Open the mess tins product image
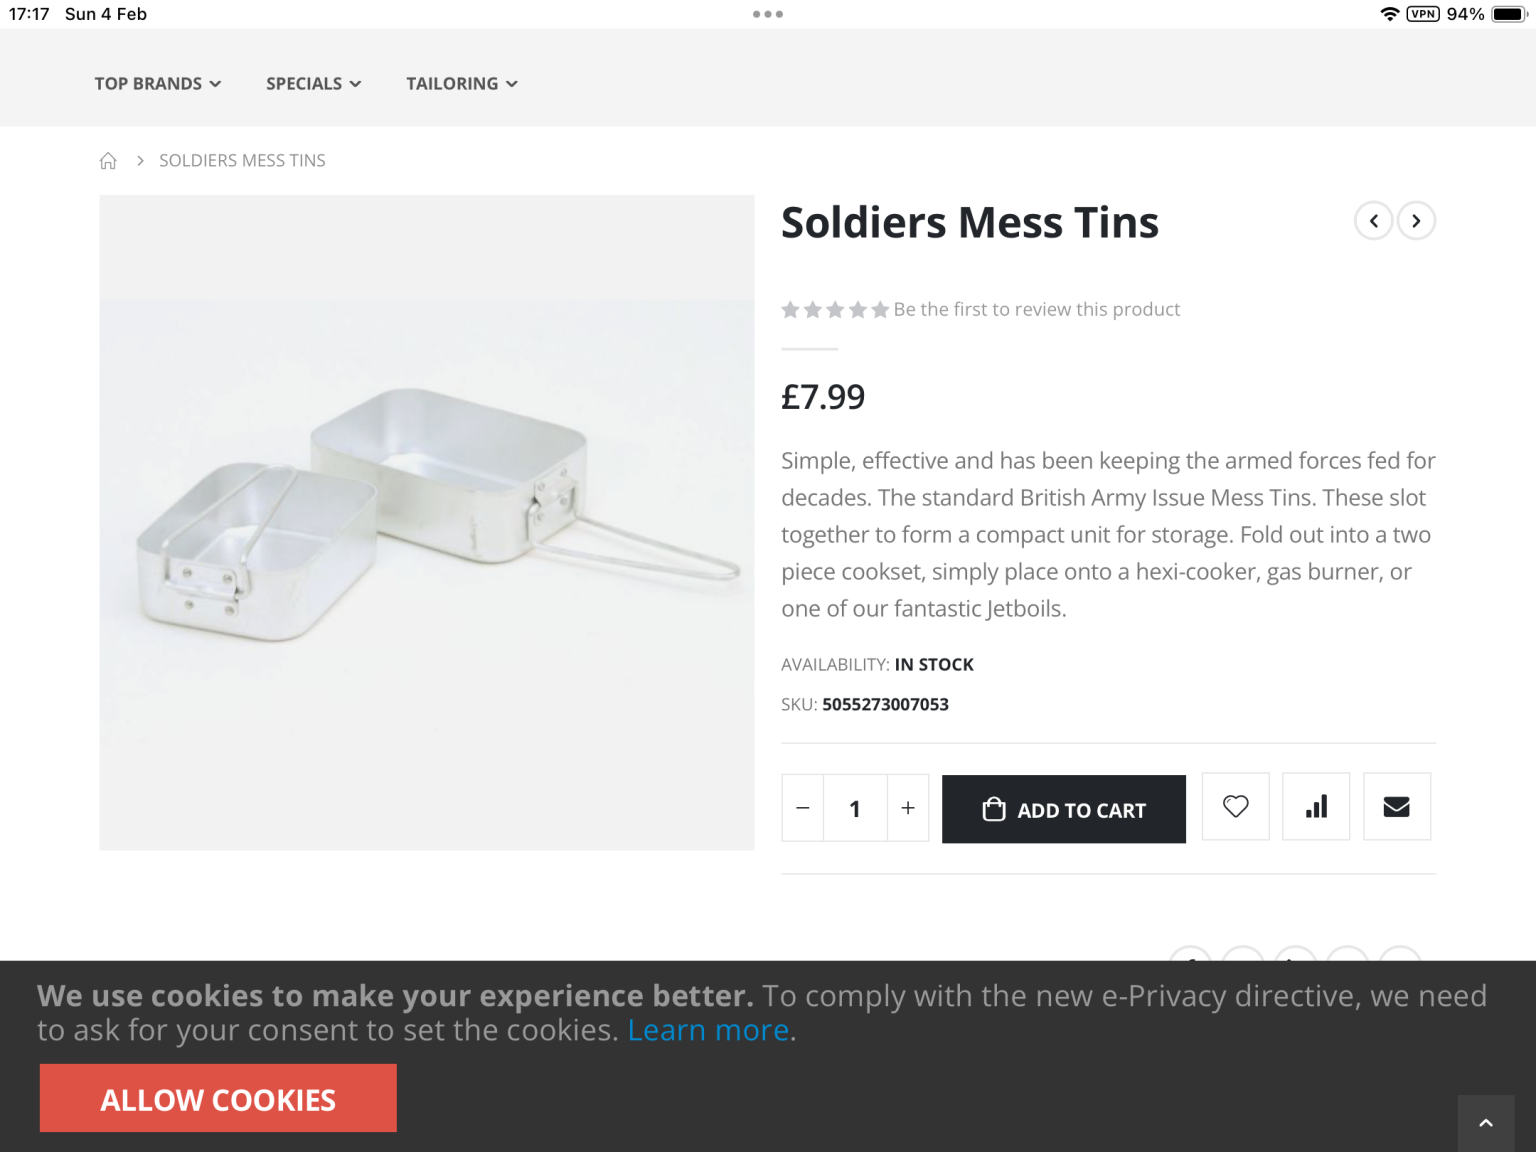 (427, 522)
